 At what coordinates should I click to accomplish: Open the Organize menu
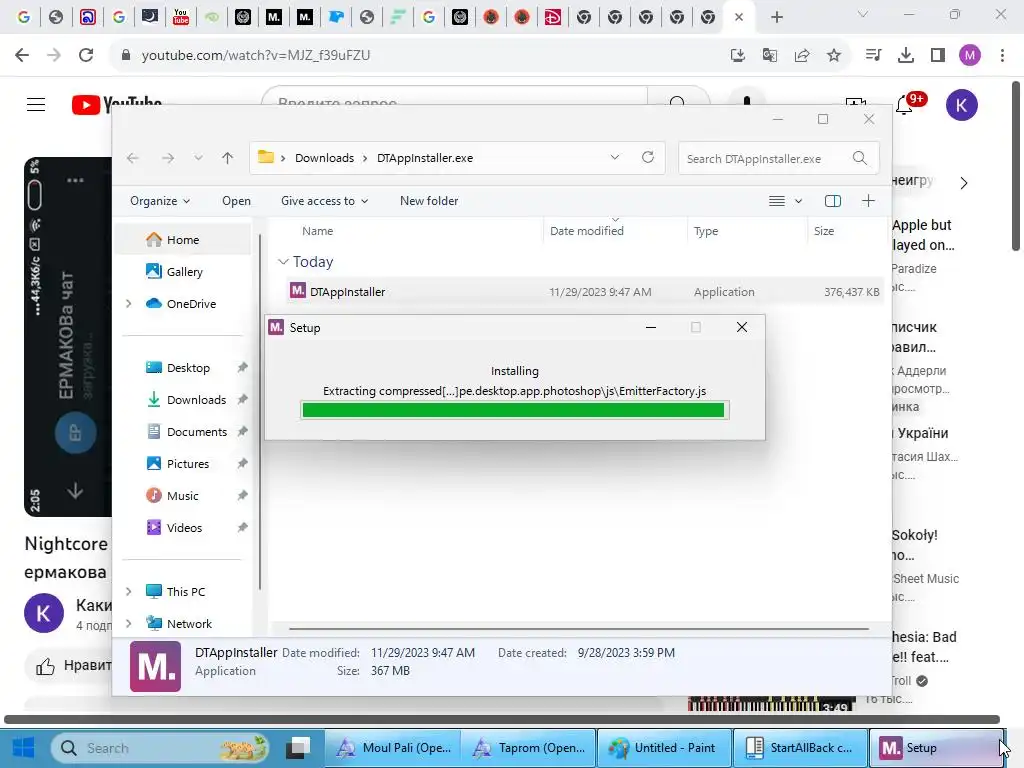(160, 201)
